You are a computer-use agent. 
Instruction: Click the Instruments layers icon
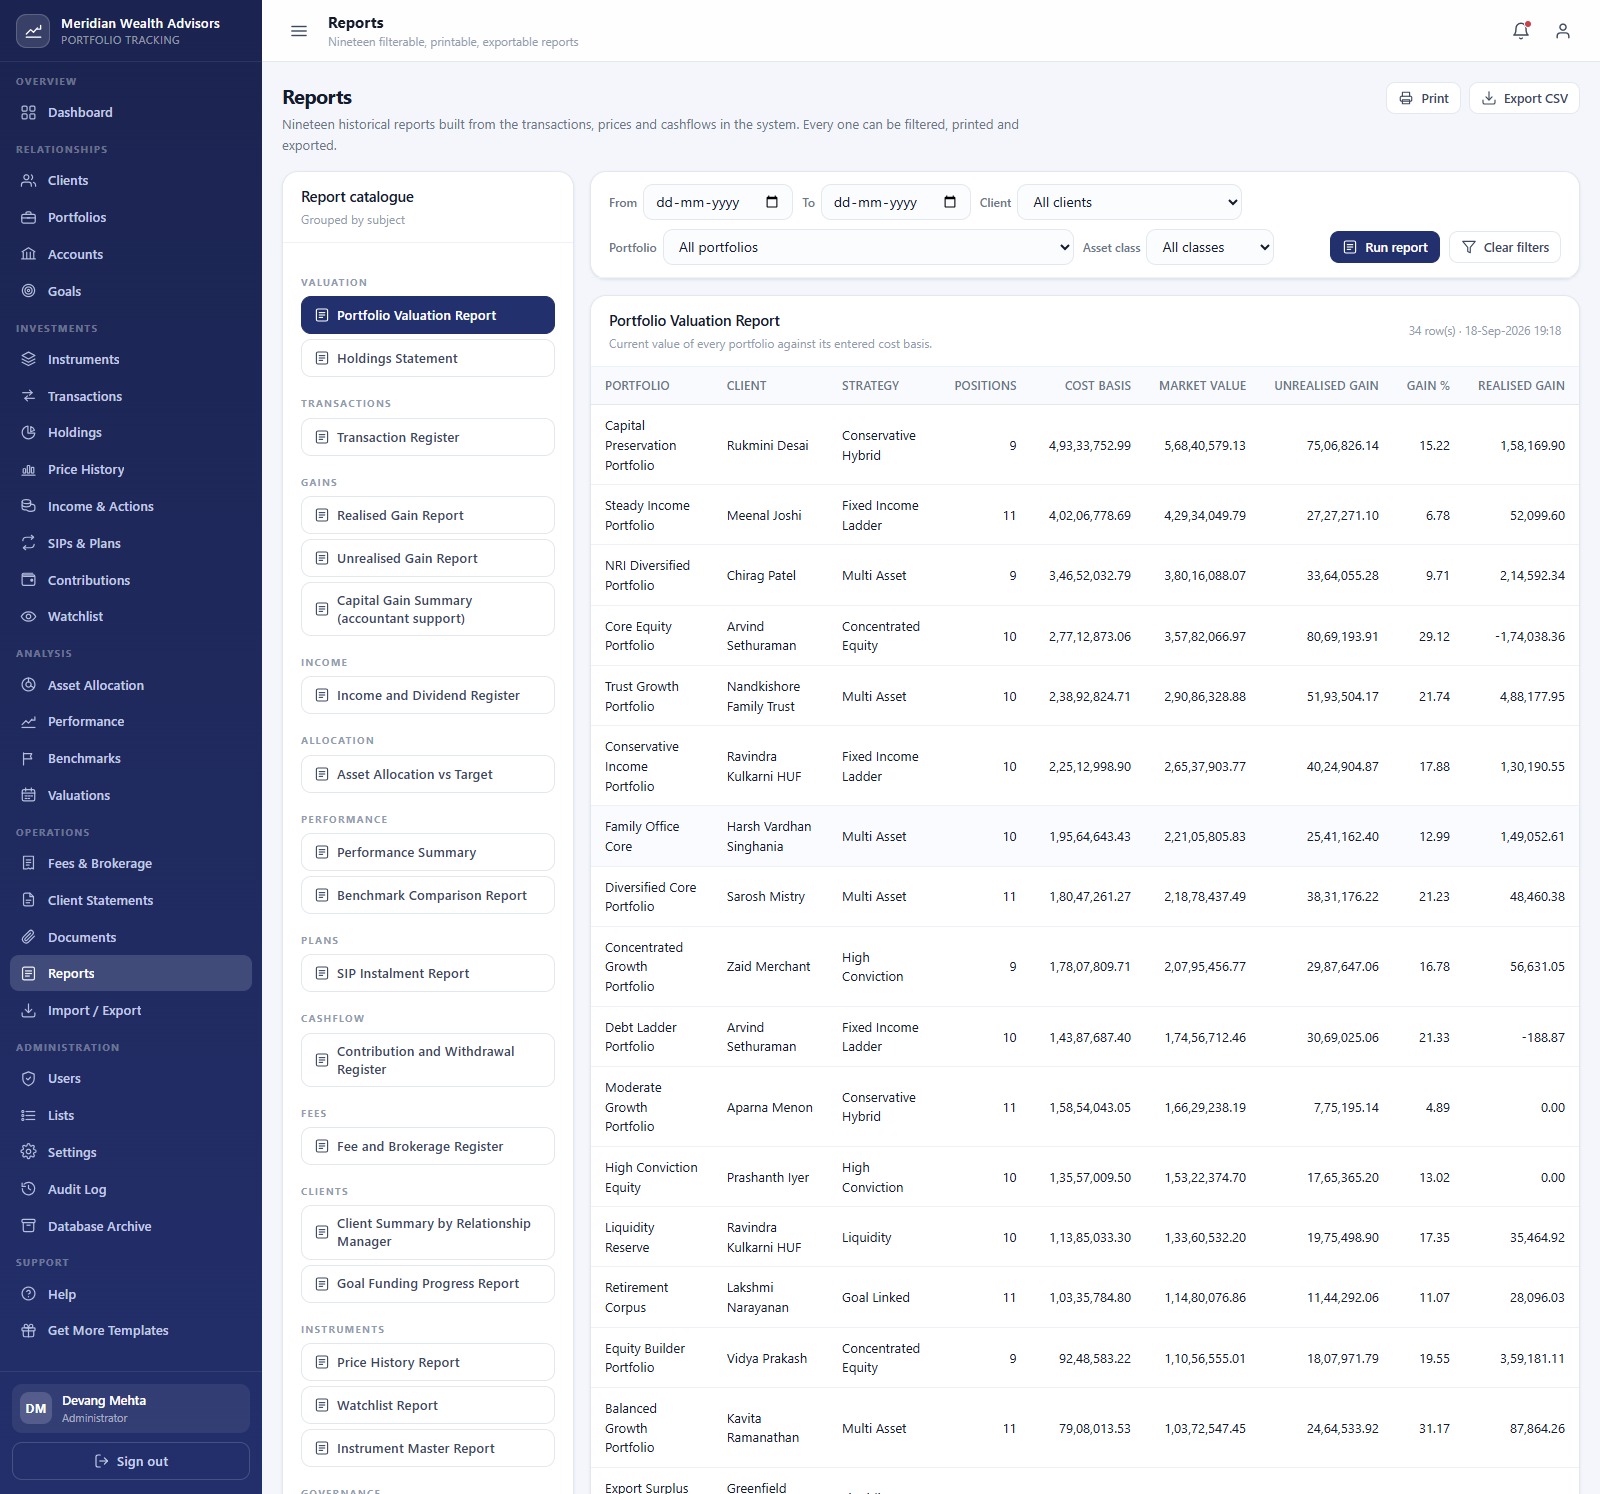click(28, 360)
